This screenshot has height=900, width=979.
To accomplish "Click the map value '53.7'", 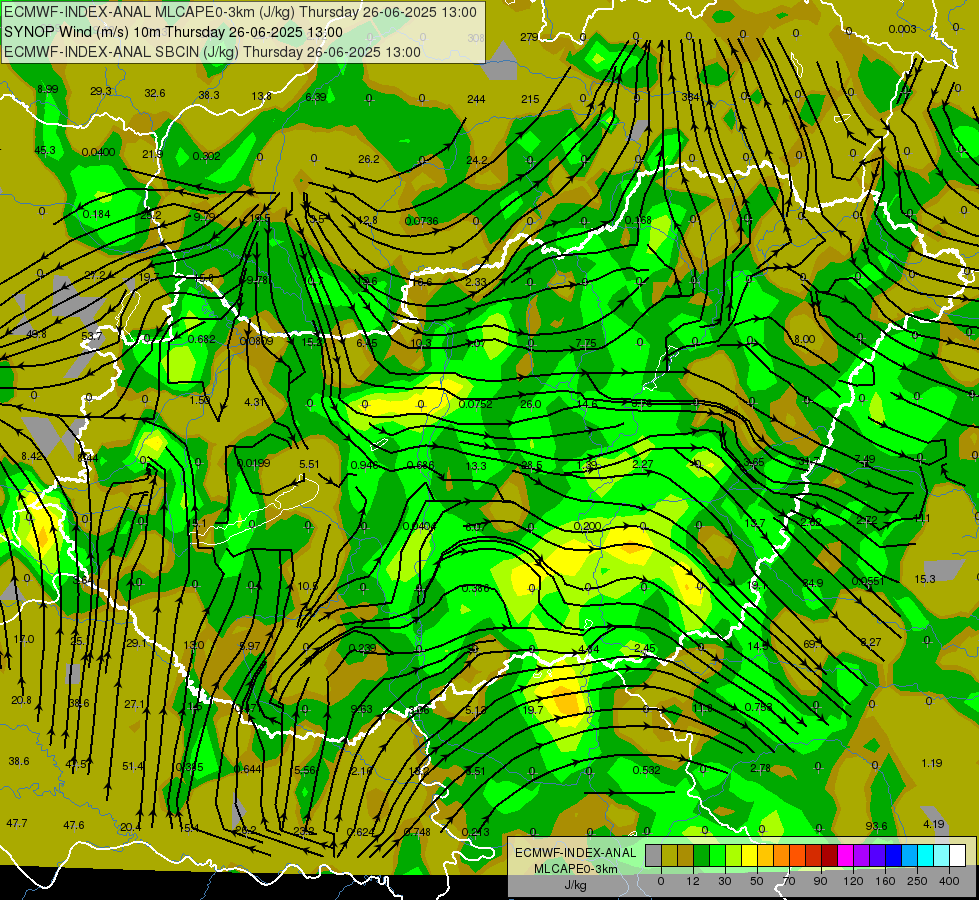I will [x=91, y=336].
